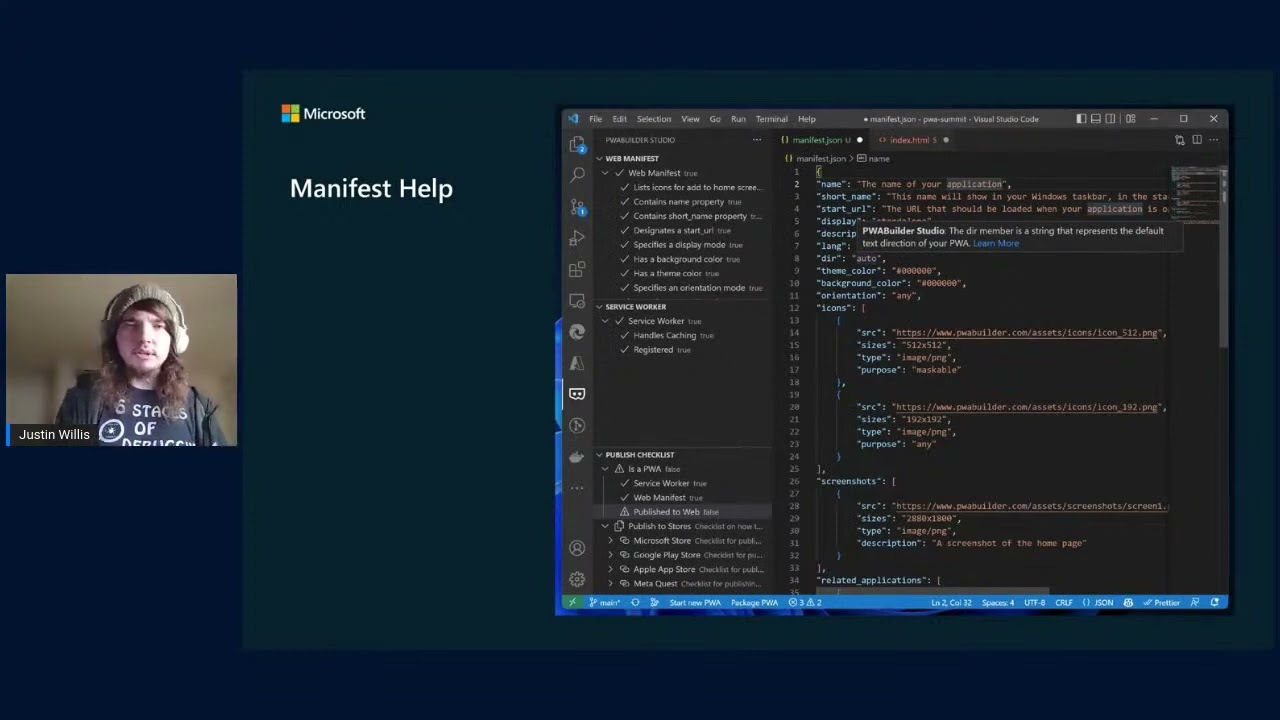1280x720 pixels.
Task: Click the split editor right icon
Action: (x=1197, y=140)
